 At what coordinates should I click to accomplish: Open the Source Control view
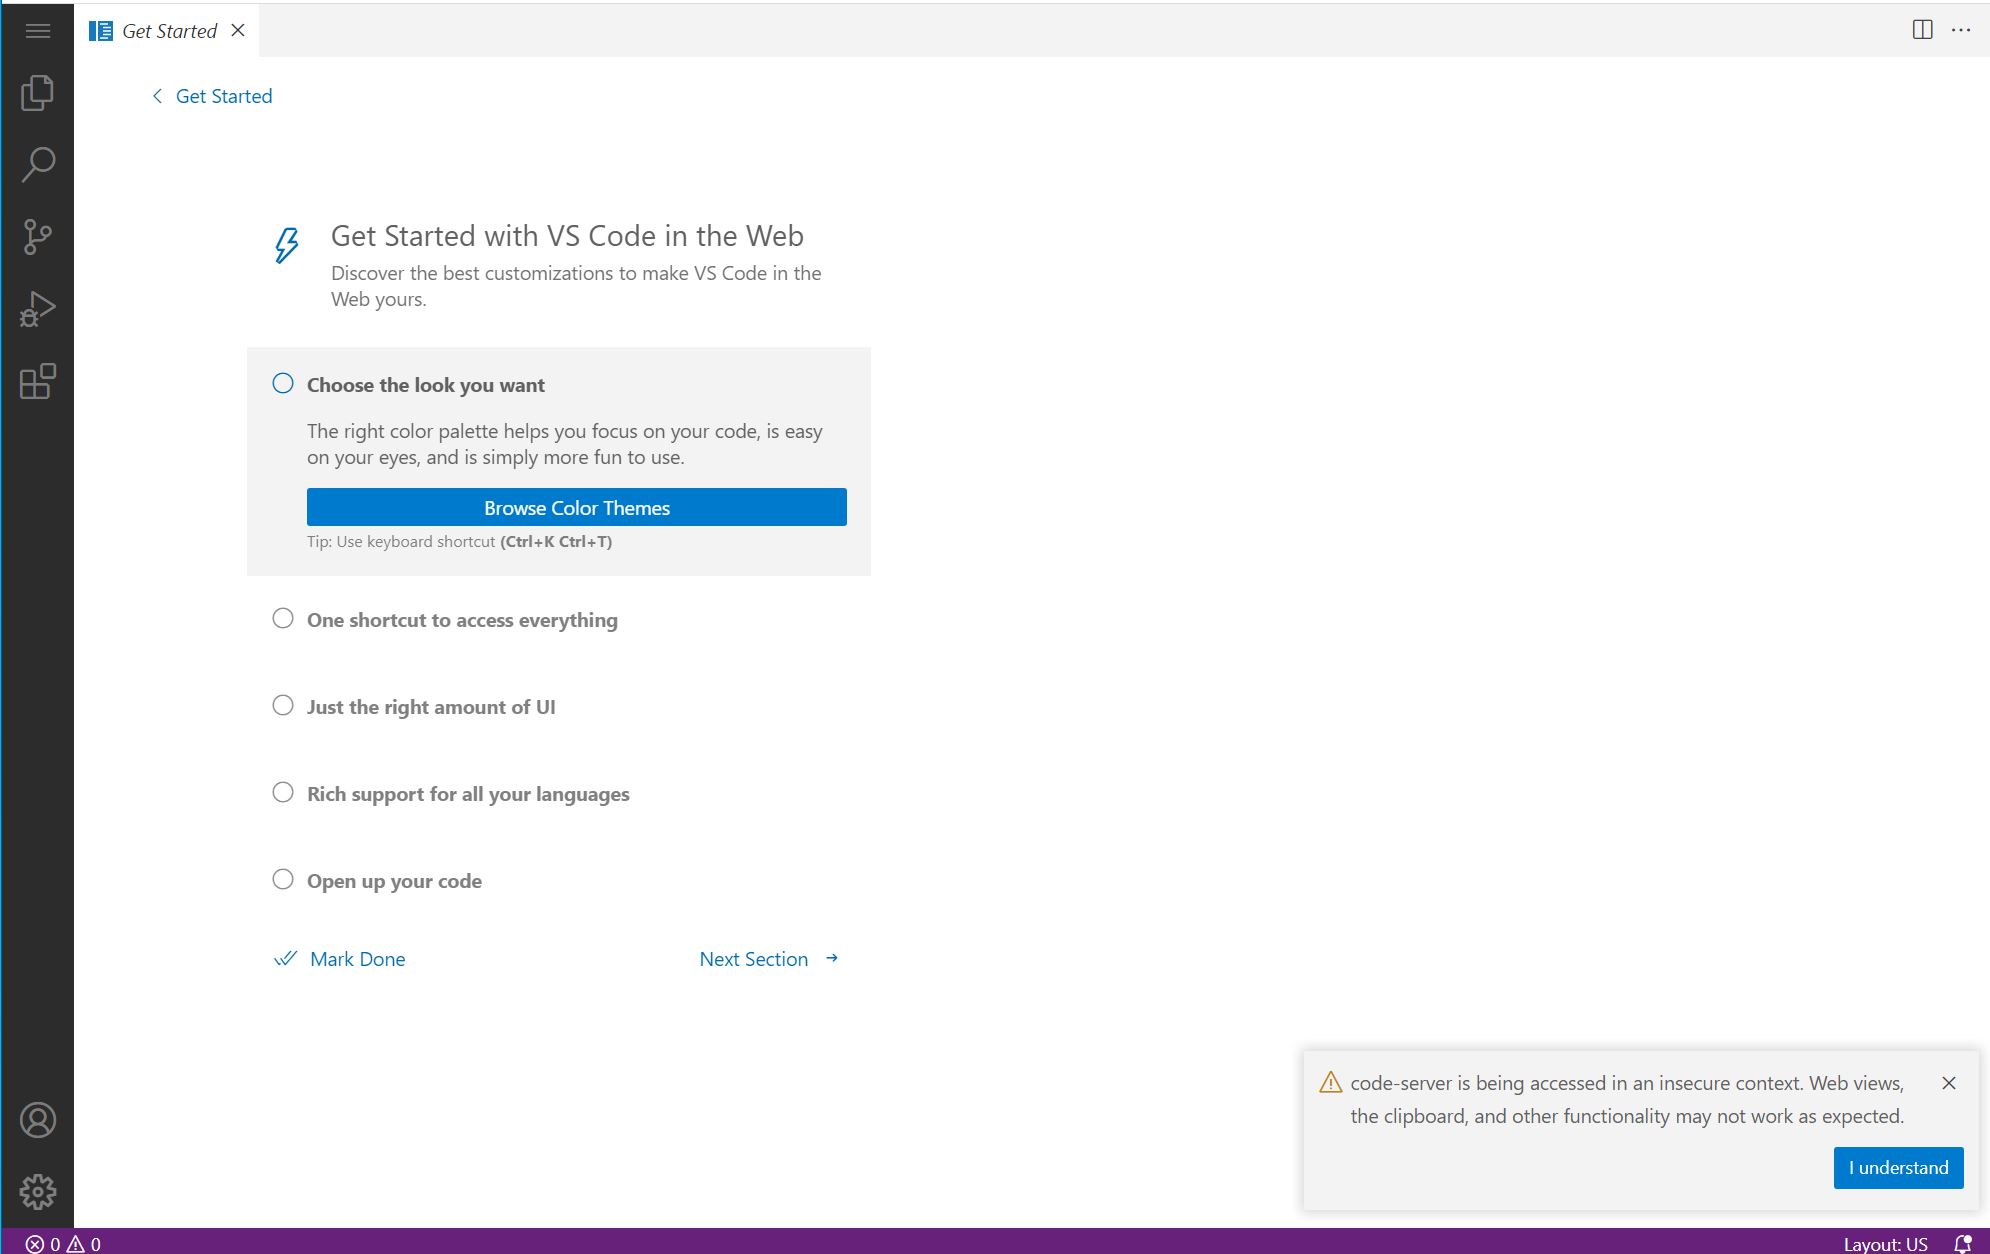point(38,235)
